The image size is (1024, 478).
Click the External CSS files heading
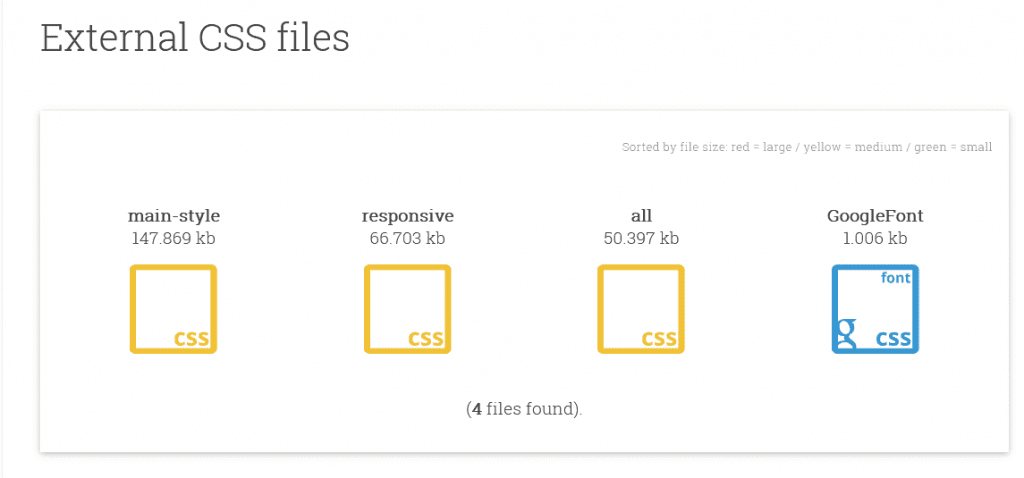pyautogui.click(x=195, y=38)
